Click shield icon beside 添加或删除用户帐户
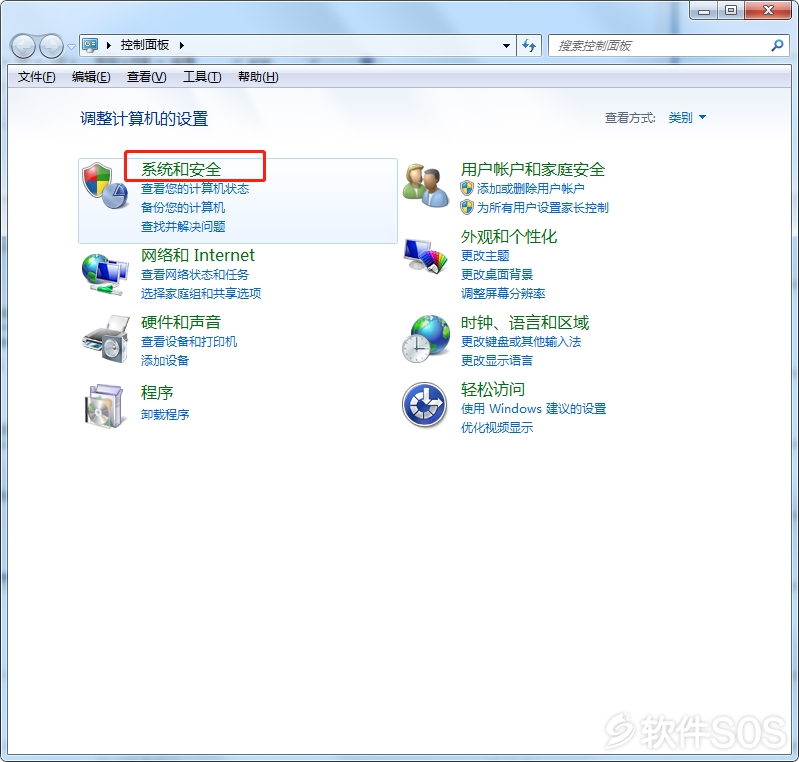 click(x=467, y=188)
